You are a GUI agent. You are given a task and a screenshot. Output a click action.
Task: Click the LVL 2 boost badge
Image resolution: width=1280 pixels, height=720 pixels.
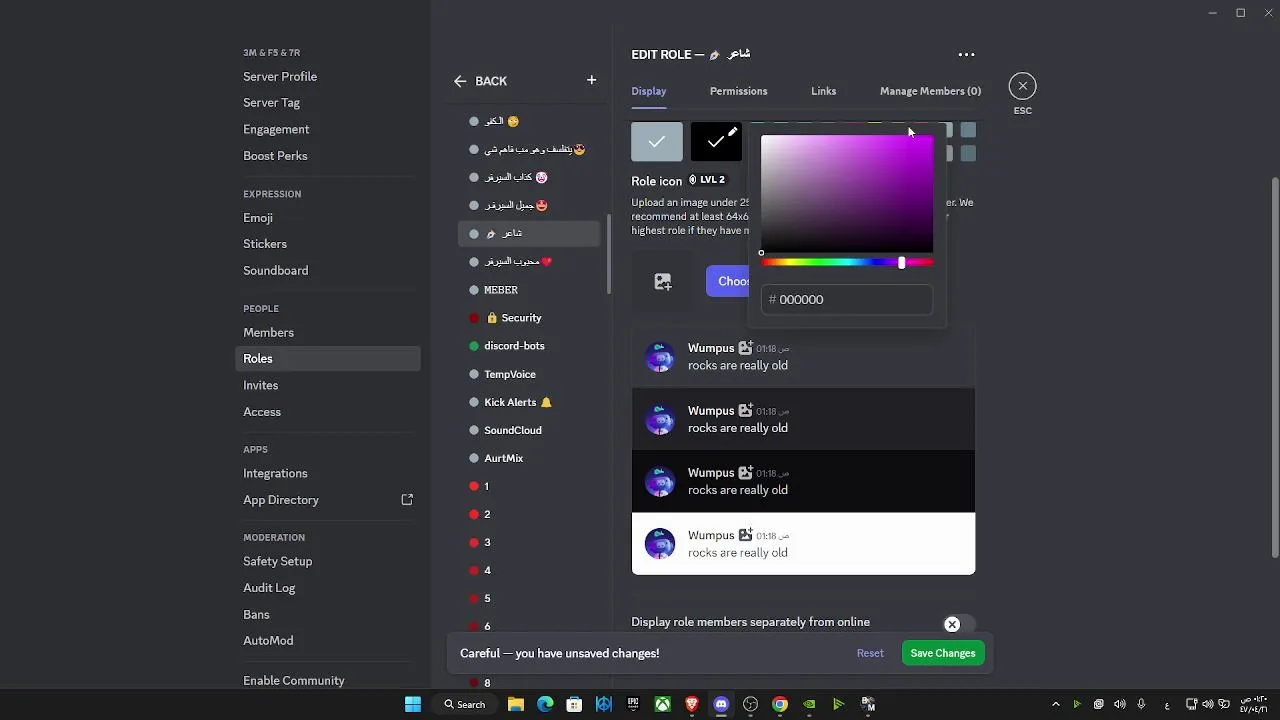pos(707,180)
